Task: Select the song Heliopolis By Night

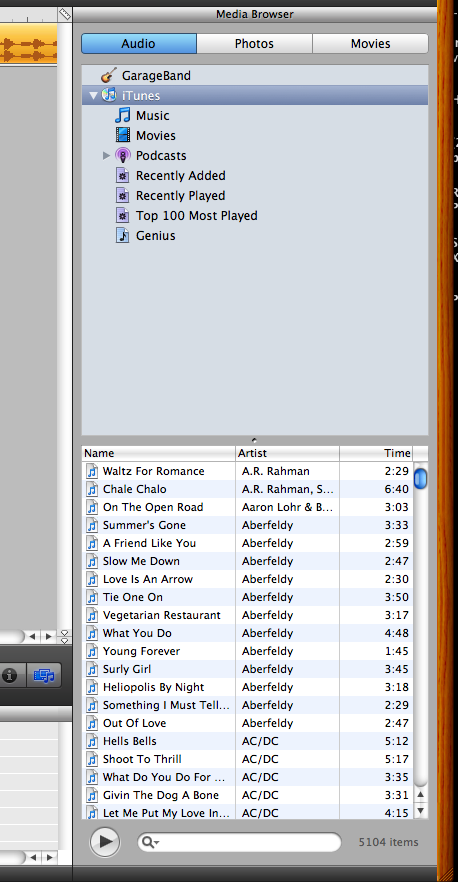Action: (248, 687)
